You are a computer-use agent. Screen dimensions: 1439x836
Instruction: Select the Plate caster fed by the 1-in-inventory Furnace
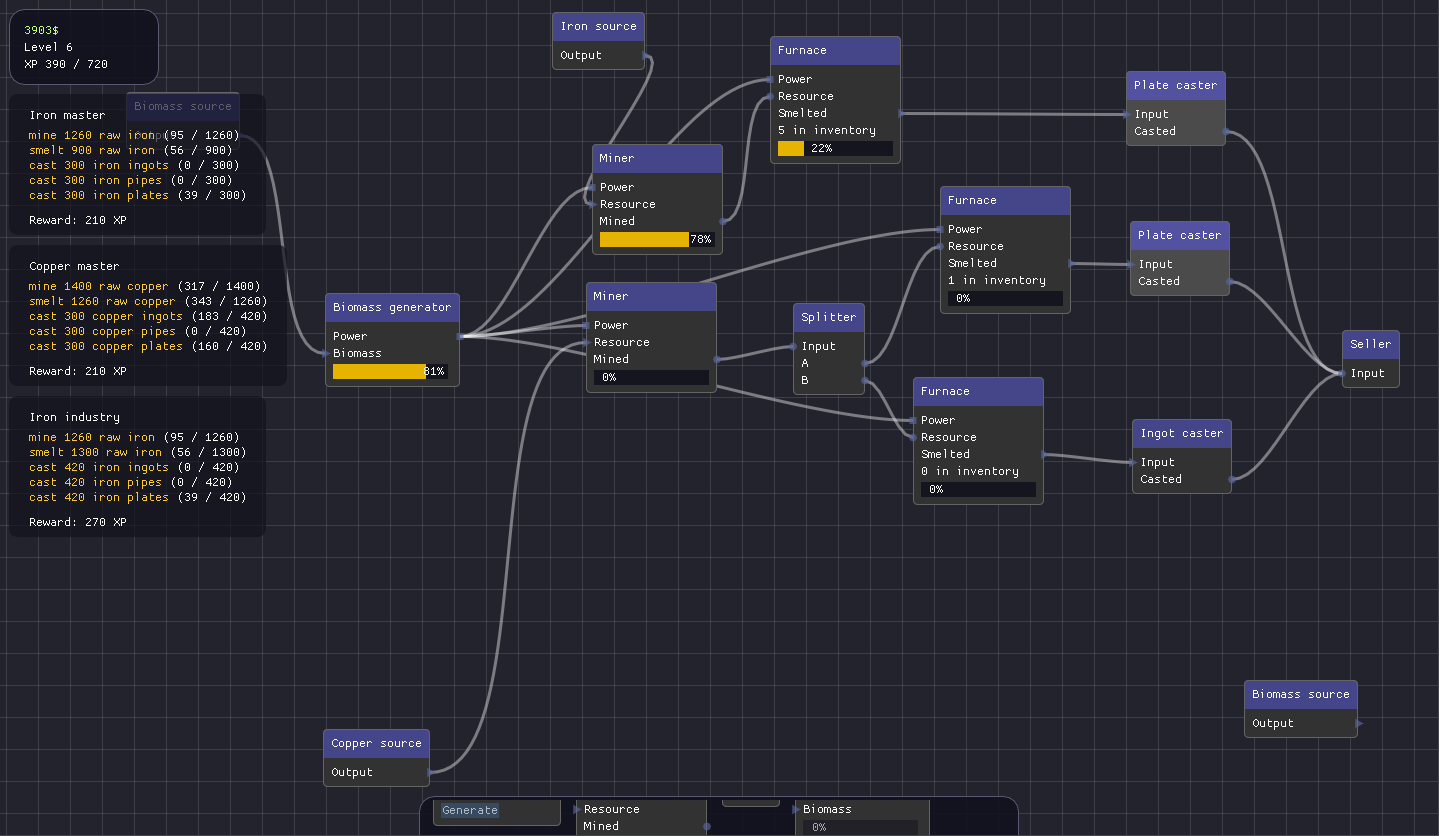coord(1180,235)
